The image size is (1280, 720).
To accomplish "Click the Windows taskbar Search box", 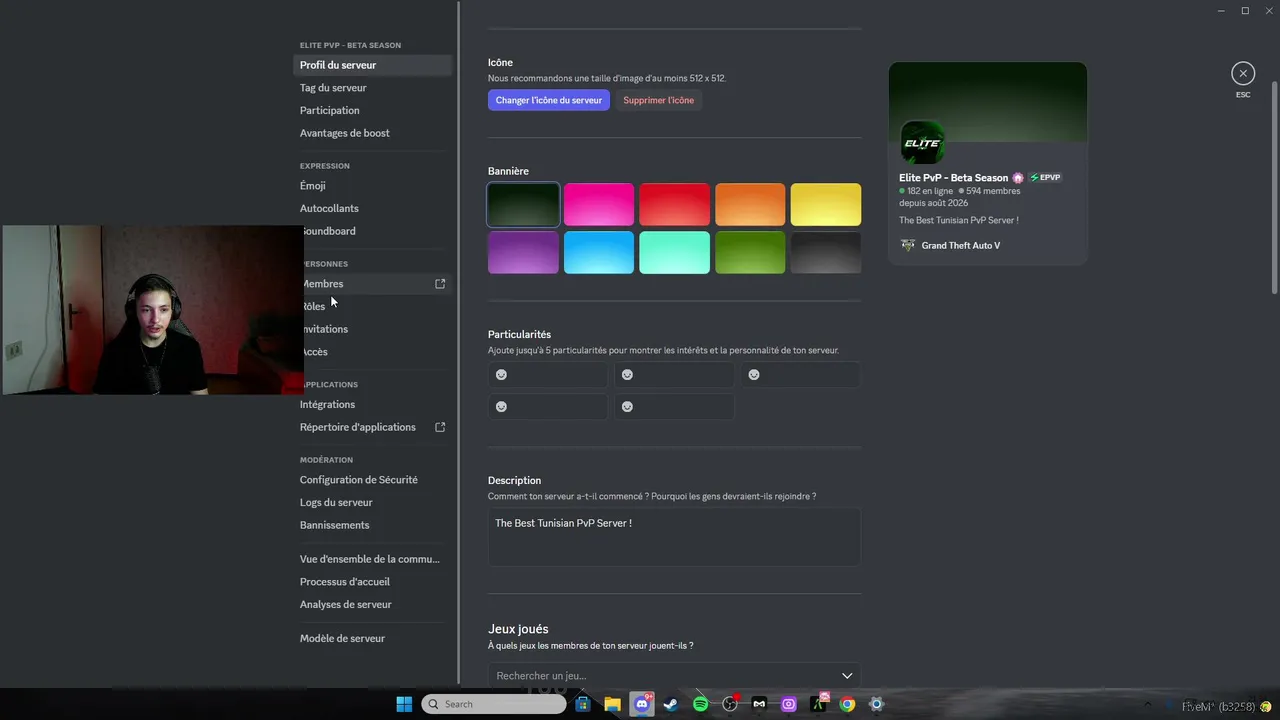I will pos(494,704).
